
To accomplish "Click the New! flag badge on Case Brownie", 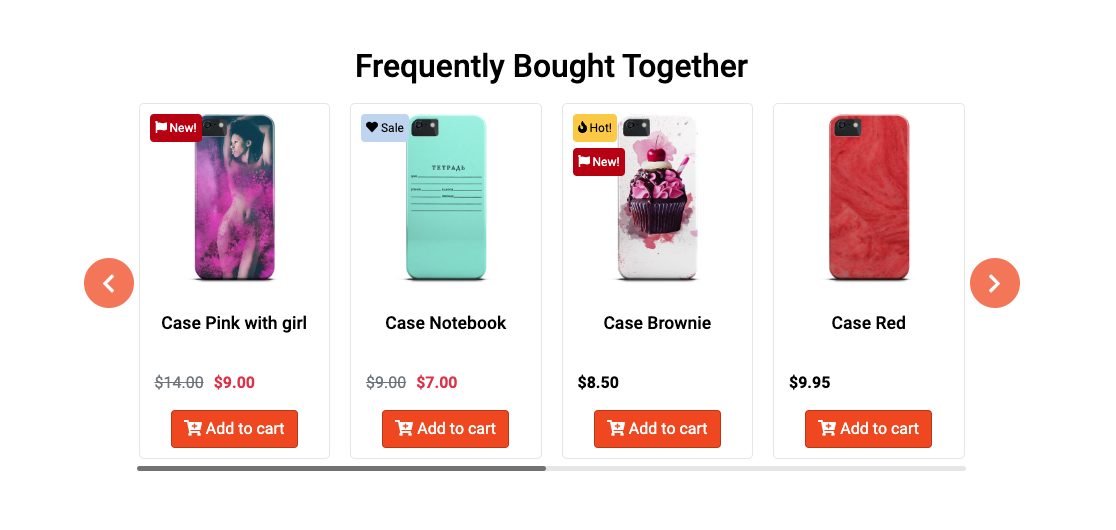I will pyautogui.click(x=599, y=161).
